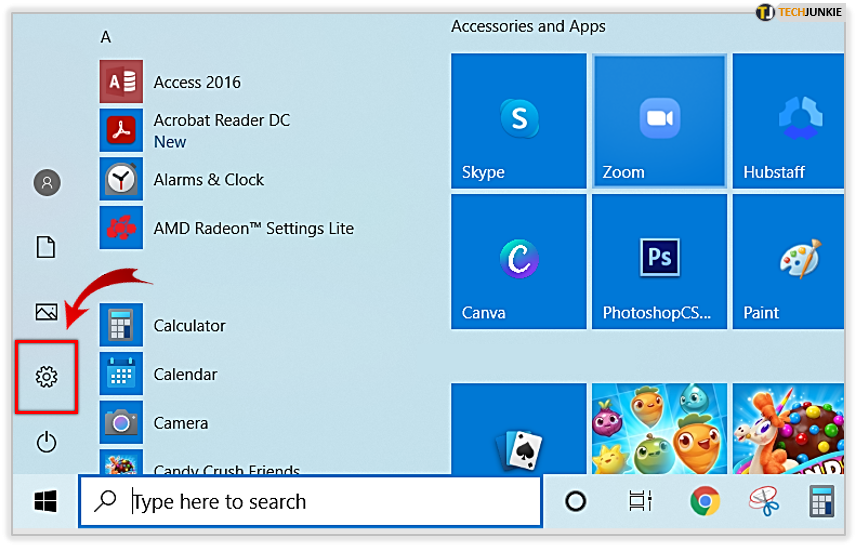
Task: Click the magnifier icon in search box
Action: point(105,501)
